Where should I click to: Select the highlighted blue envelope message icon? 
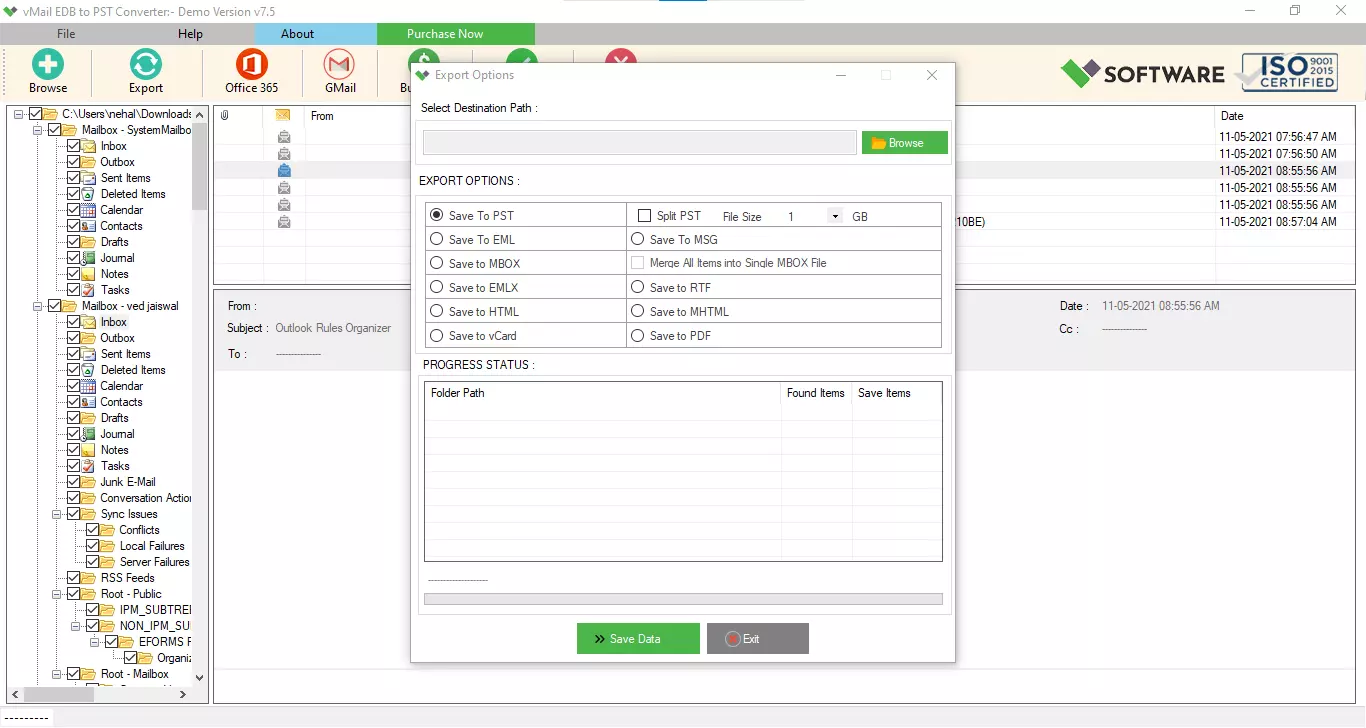(x=283, y=170)
